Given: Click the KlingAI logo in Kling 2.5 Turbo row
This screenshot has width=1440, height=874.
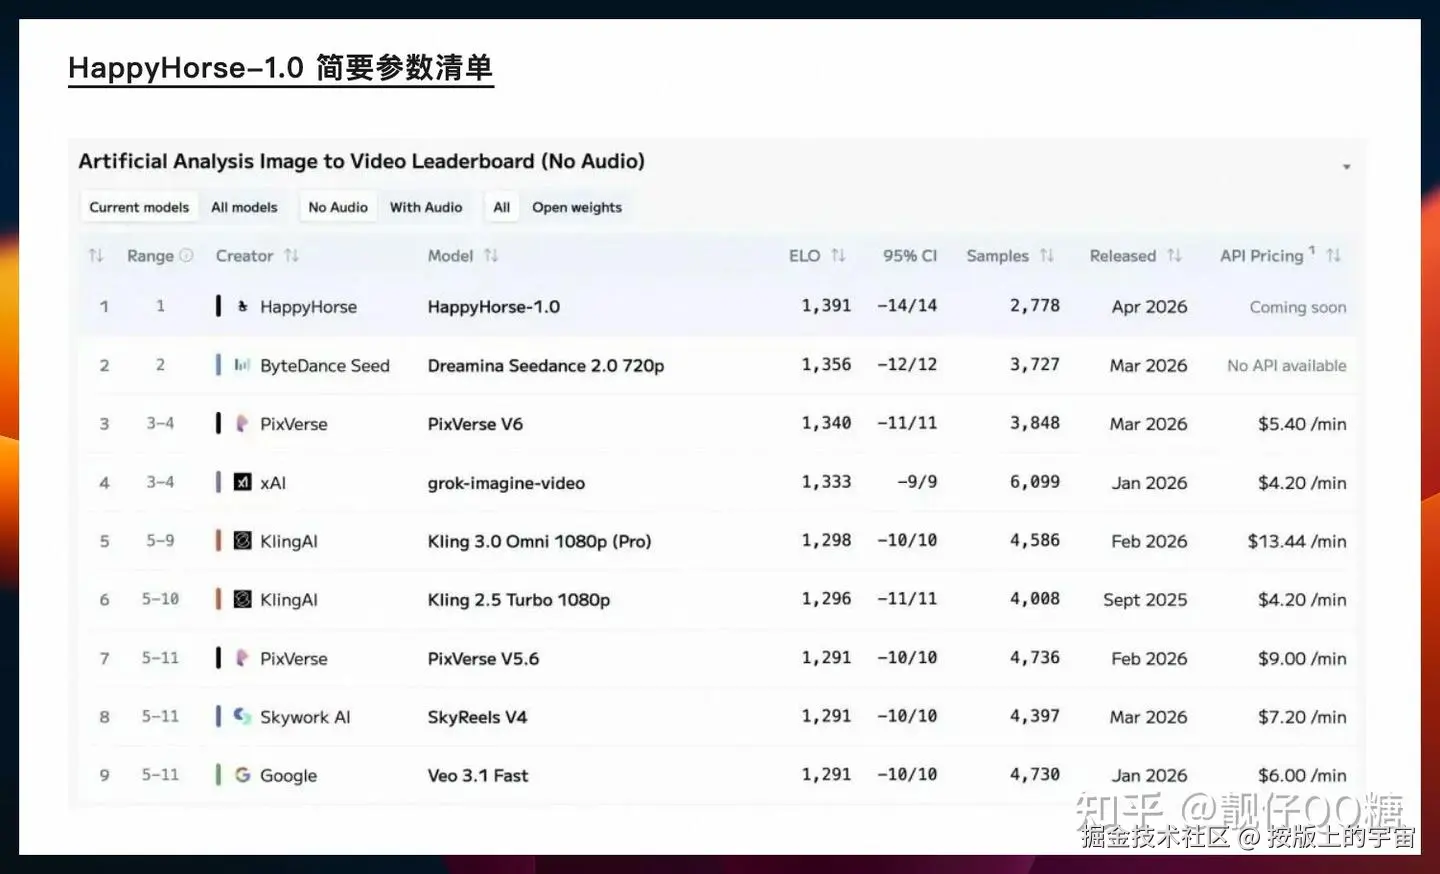Looking at the screenshot, I should (243, 600).
